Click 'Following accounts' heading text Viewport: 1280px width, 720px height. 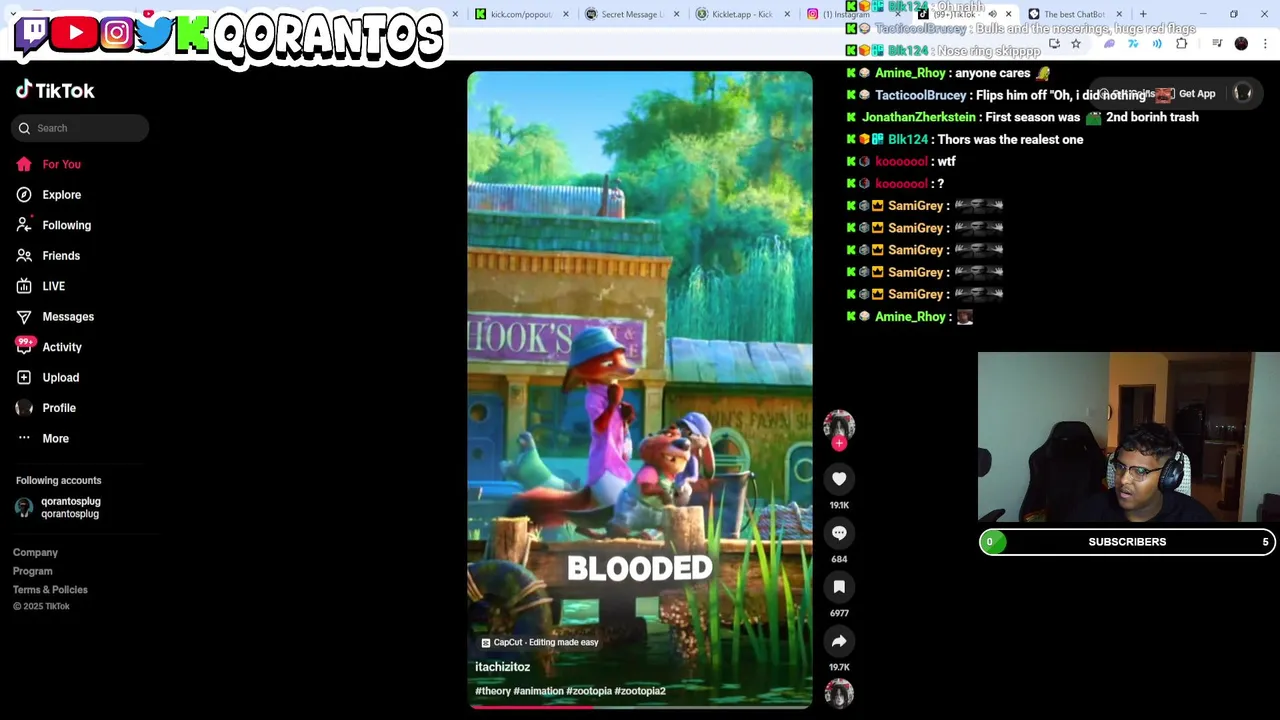point(58,481)
